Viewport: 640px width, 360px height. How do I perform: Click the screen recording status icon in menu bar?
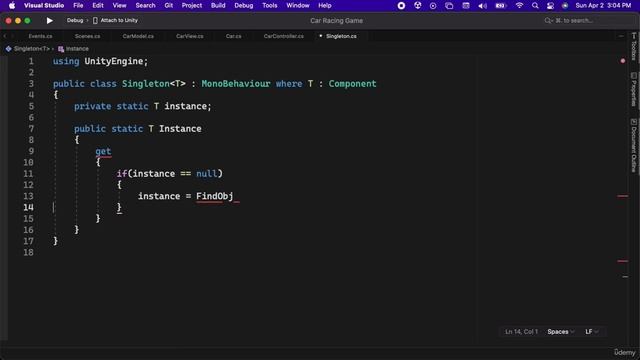pyautogui.click(x=401, y=5)
